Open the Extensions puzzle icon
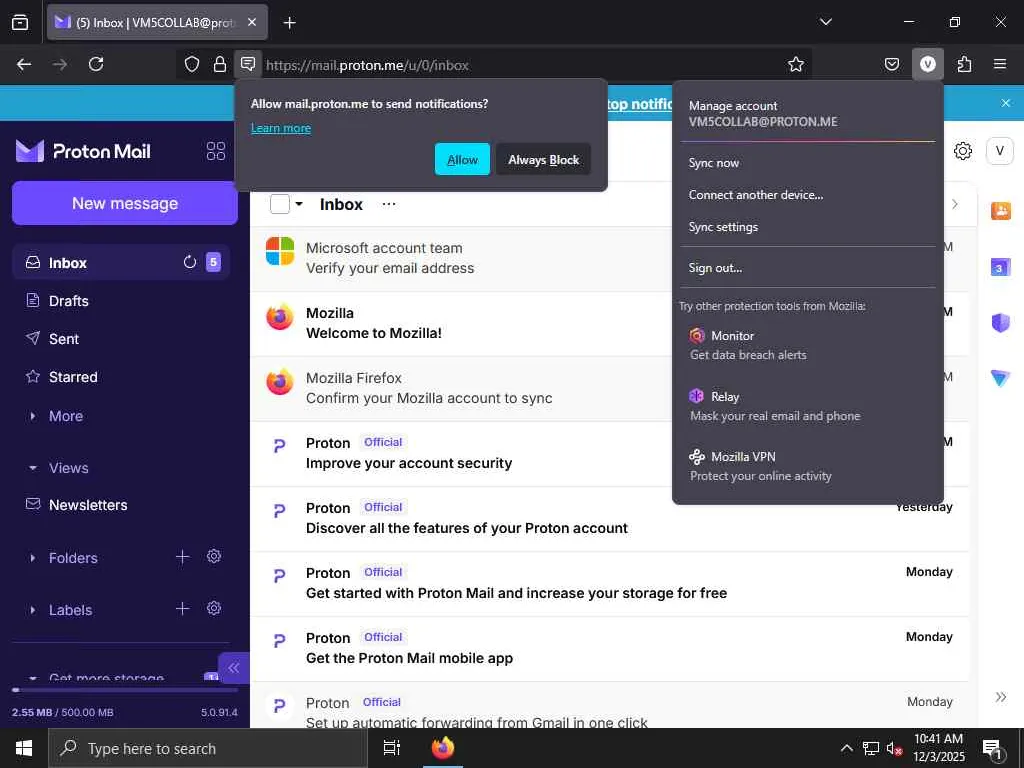1024x768 pixels. (964, 64)
